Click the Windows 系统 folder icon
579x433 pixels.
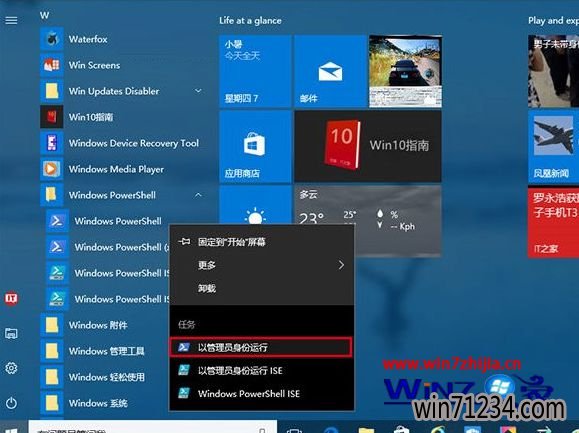[x=52, y=403]
